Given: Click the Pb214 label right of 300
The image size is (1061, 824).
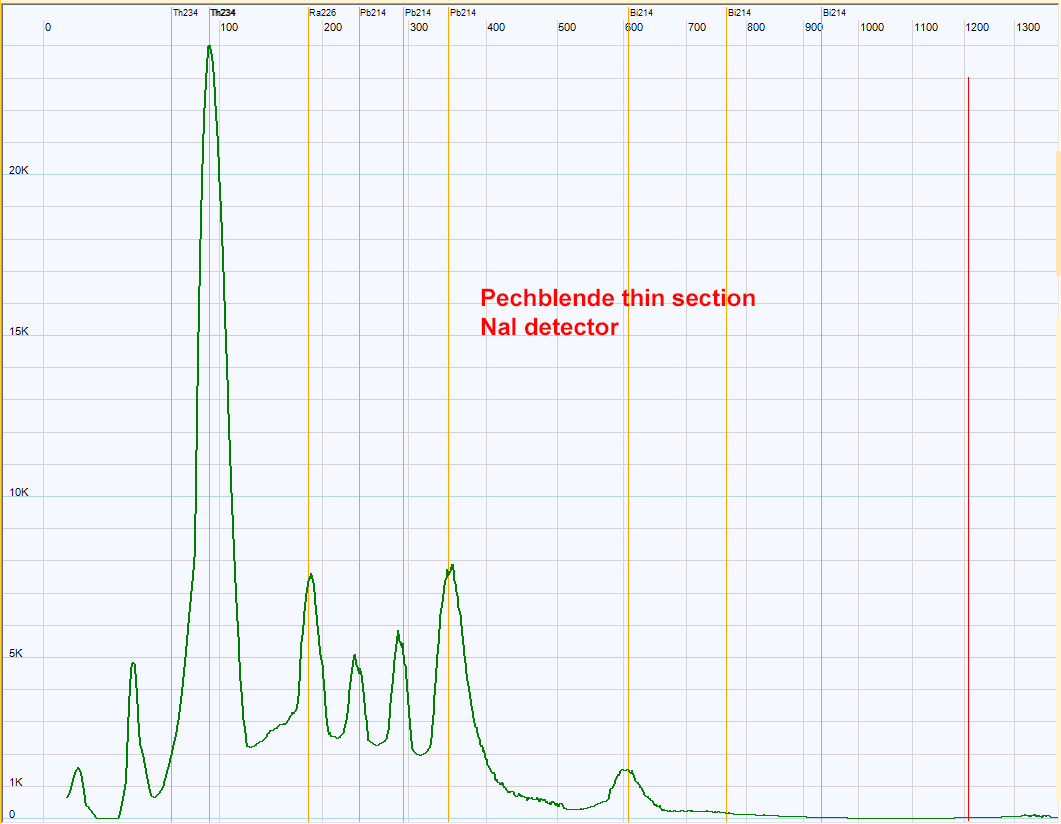Looking at the screenshot, I should [x=463, y=13].
